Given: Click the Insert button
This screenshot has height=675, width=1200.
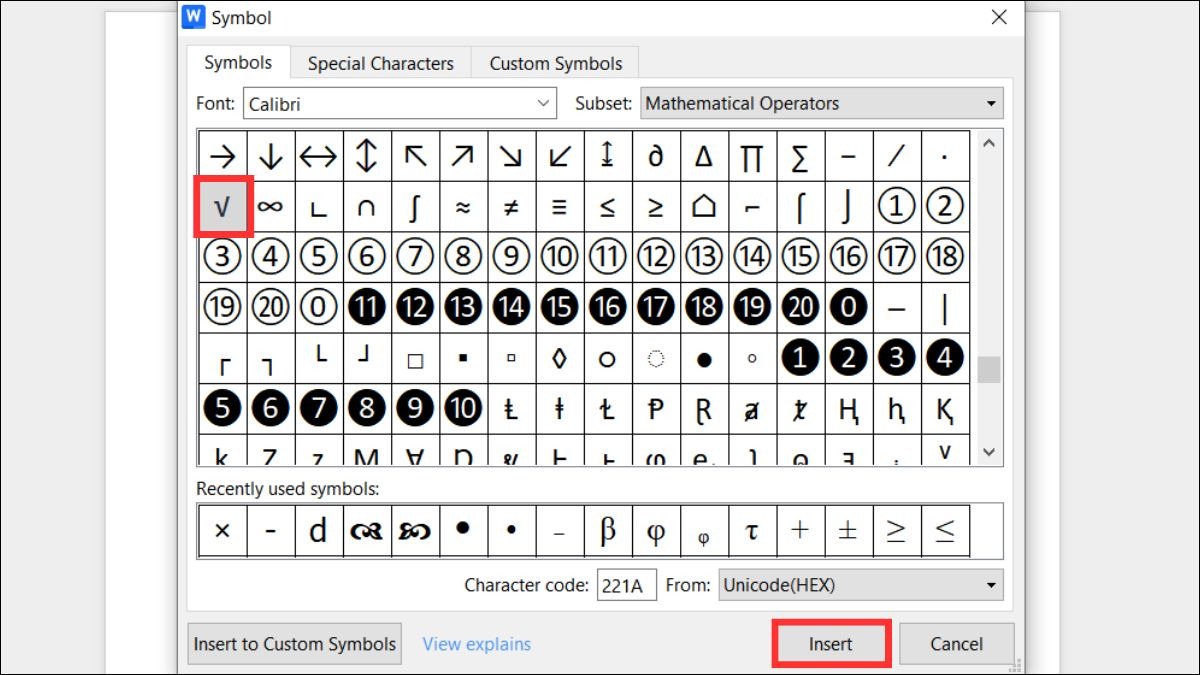Looking at the screenshot, I should 831,644.
